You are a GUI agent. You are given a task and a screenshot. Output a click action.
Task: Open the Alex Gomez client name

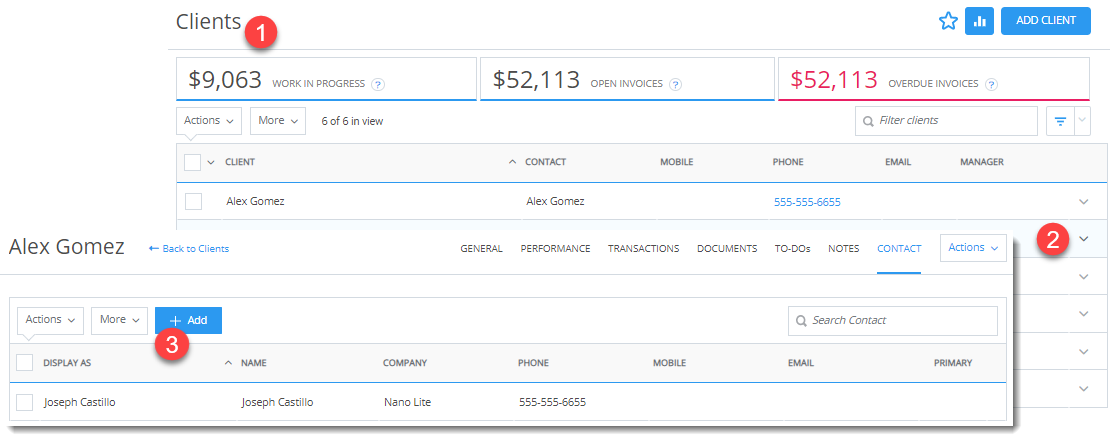click(x=256, y=202)
